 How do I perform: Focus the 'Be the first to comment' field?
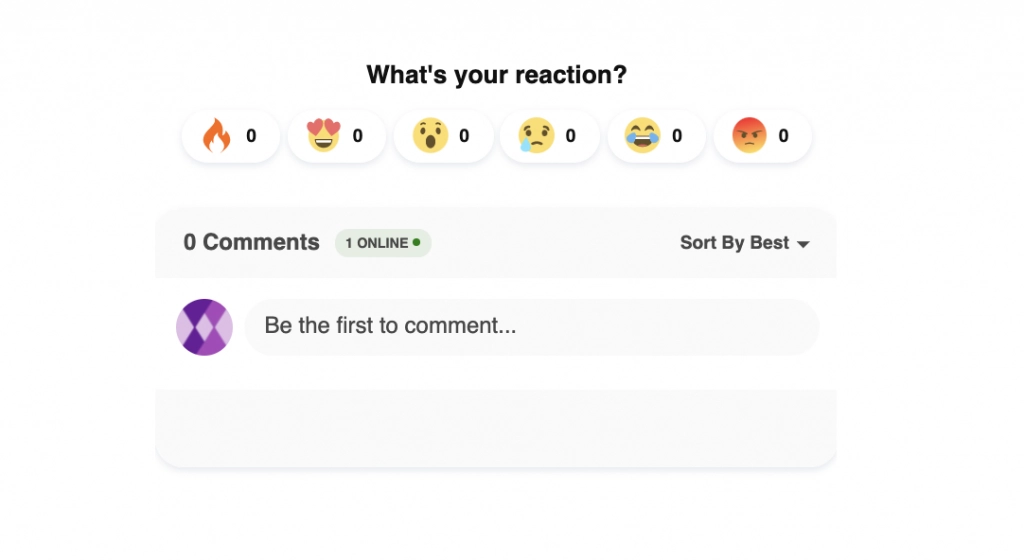[532, 327]
